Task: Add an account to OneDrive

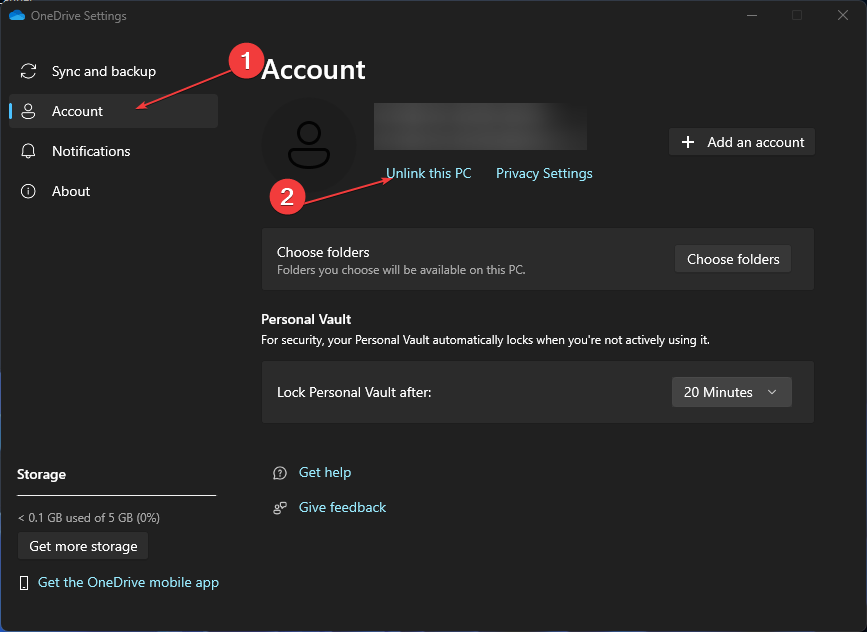Action: (x=741, y=141)
